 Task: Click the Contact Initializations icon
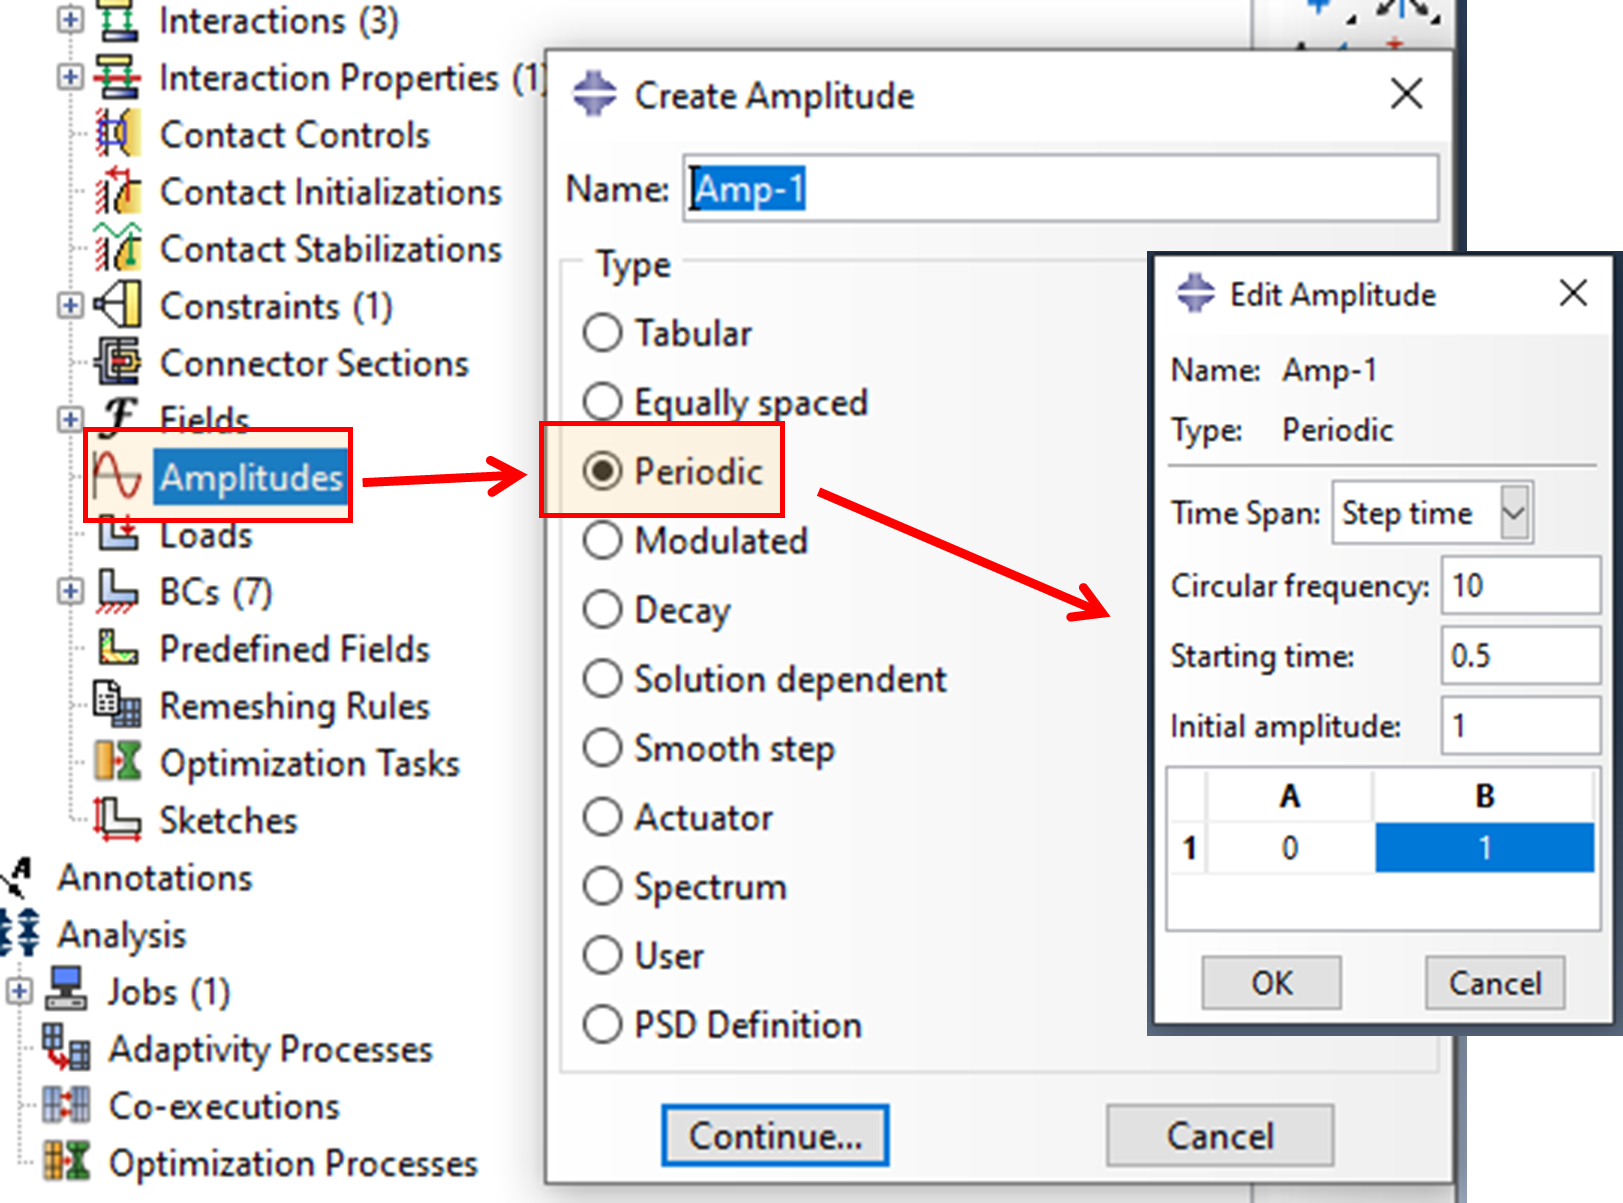[119, 192]
